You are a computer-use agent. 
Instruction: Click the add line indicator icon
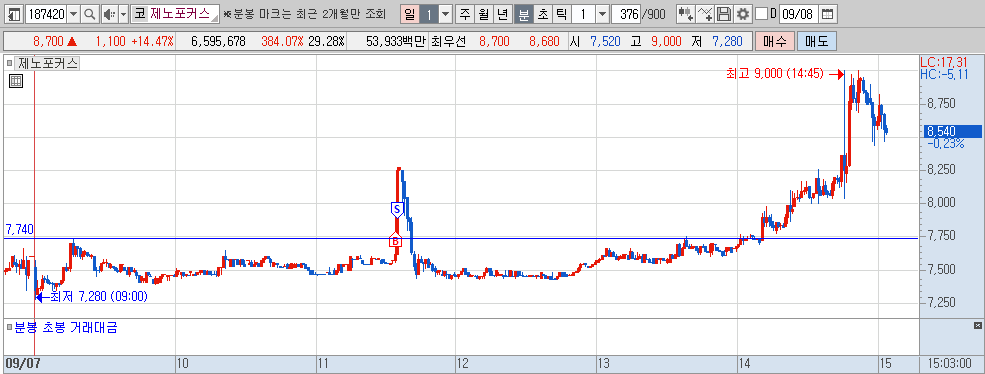(x=705, y=13)
